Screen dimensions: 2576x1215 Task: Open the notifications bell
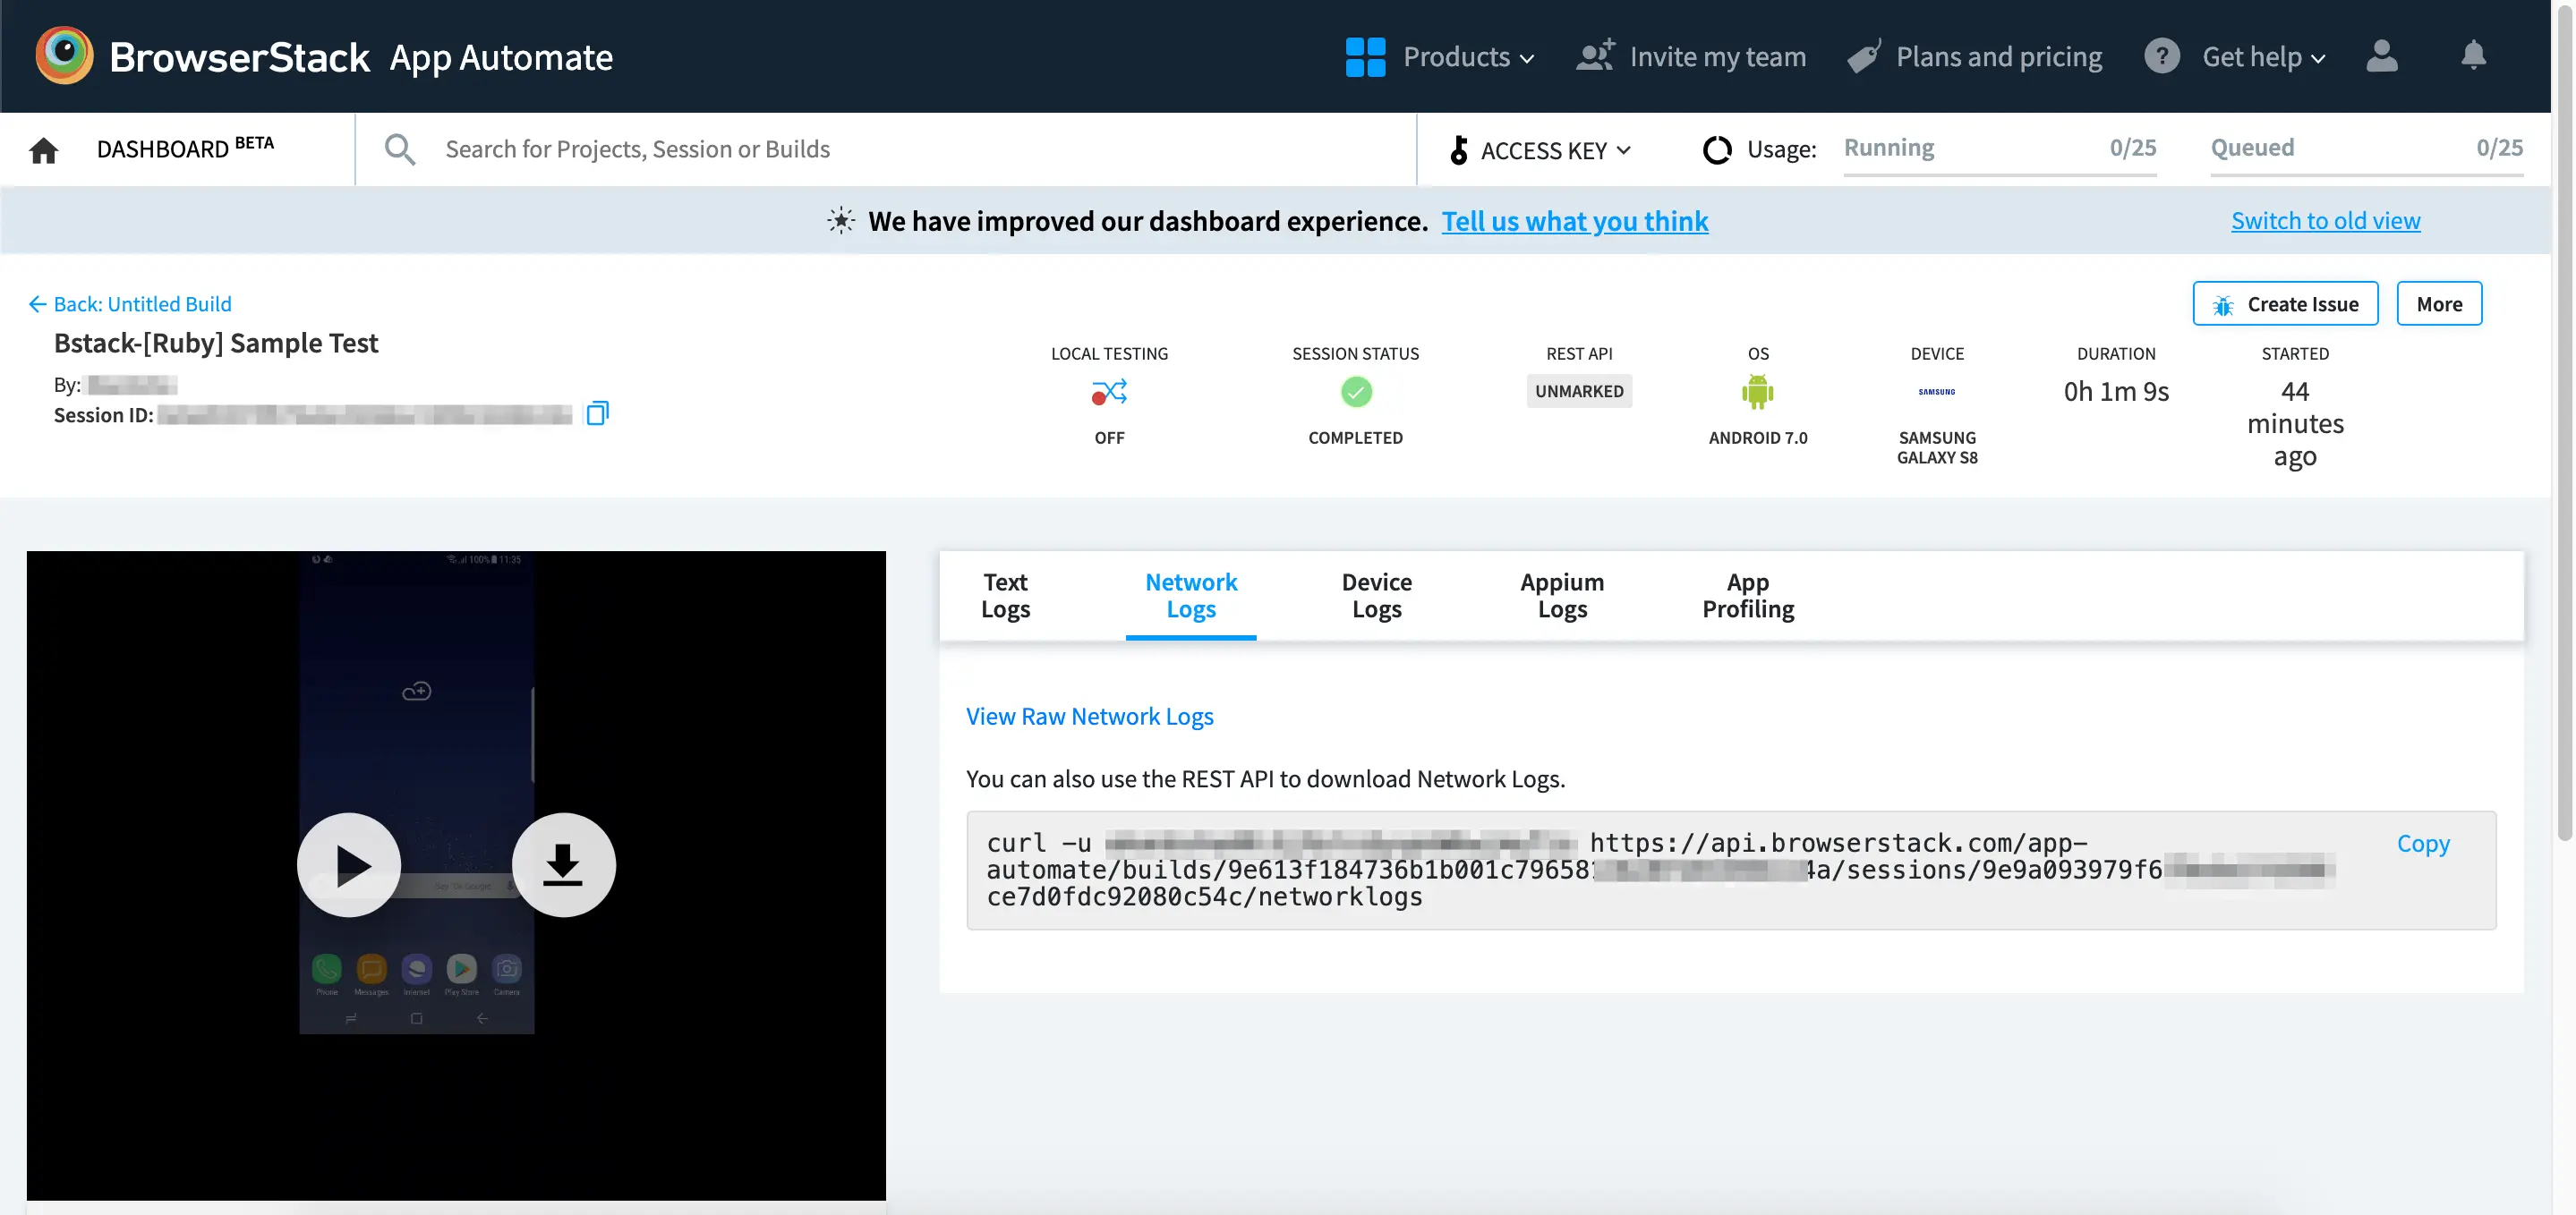coord(2473,56)
